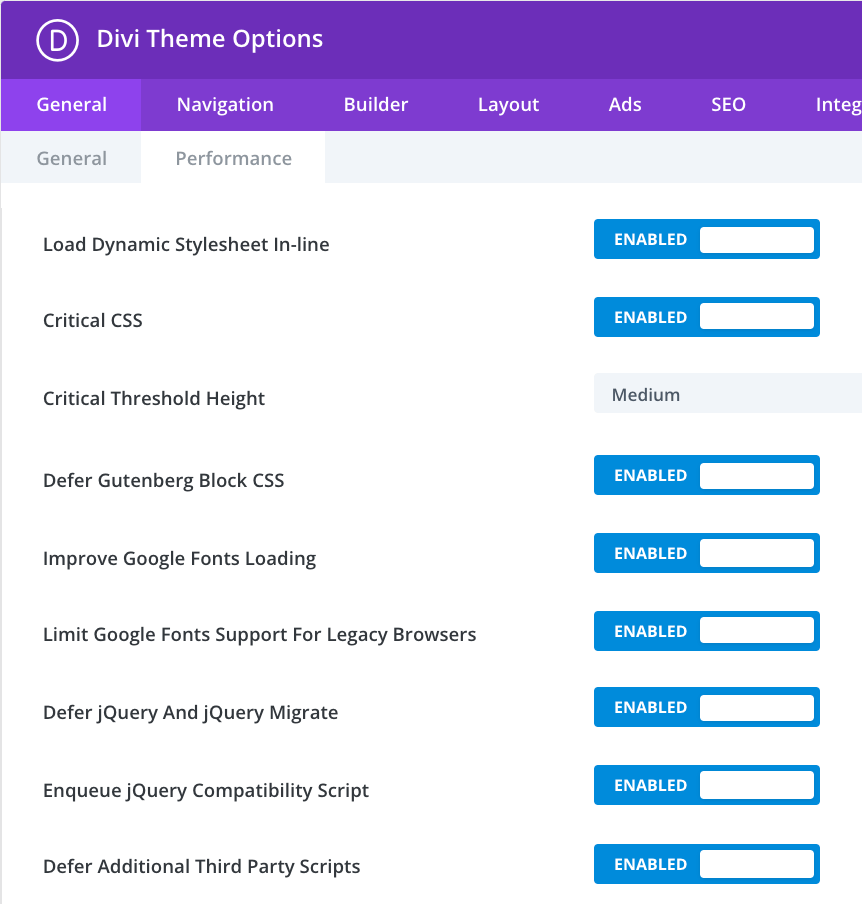The height and width of the screenshot is (904, 862).
Task: Toggle Load Dynamic Stylesheet In-line switch
Action: 706,239
